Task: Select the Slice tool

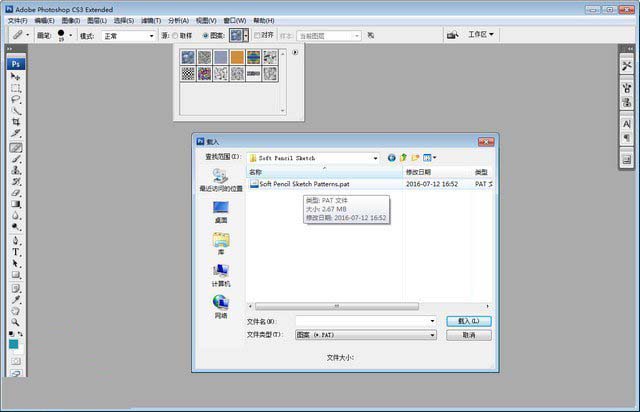Action: coord(16,133)
